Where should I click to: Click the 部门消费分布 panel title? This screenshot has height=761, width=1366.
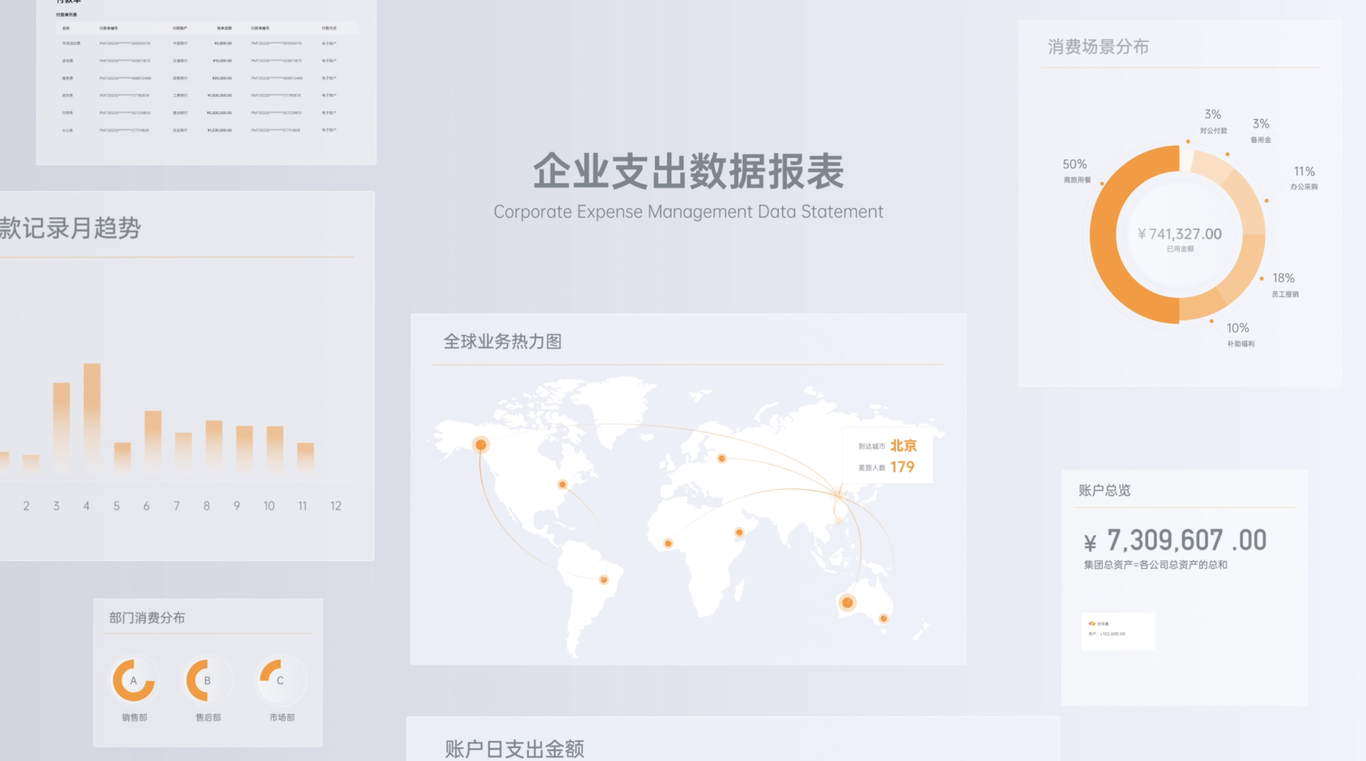point(147,618)
